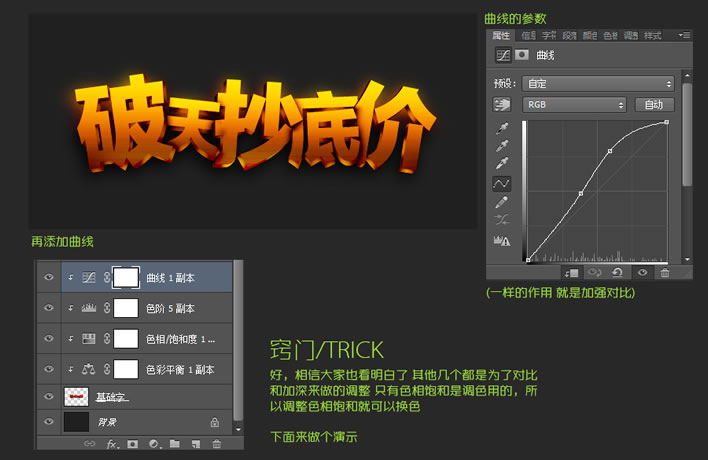Click the clip to layer icon
Image resolution: width=708 pixels, height=460 pixels.
[572, 273]
